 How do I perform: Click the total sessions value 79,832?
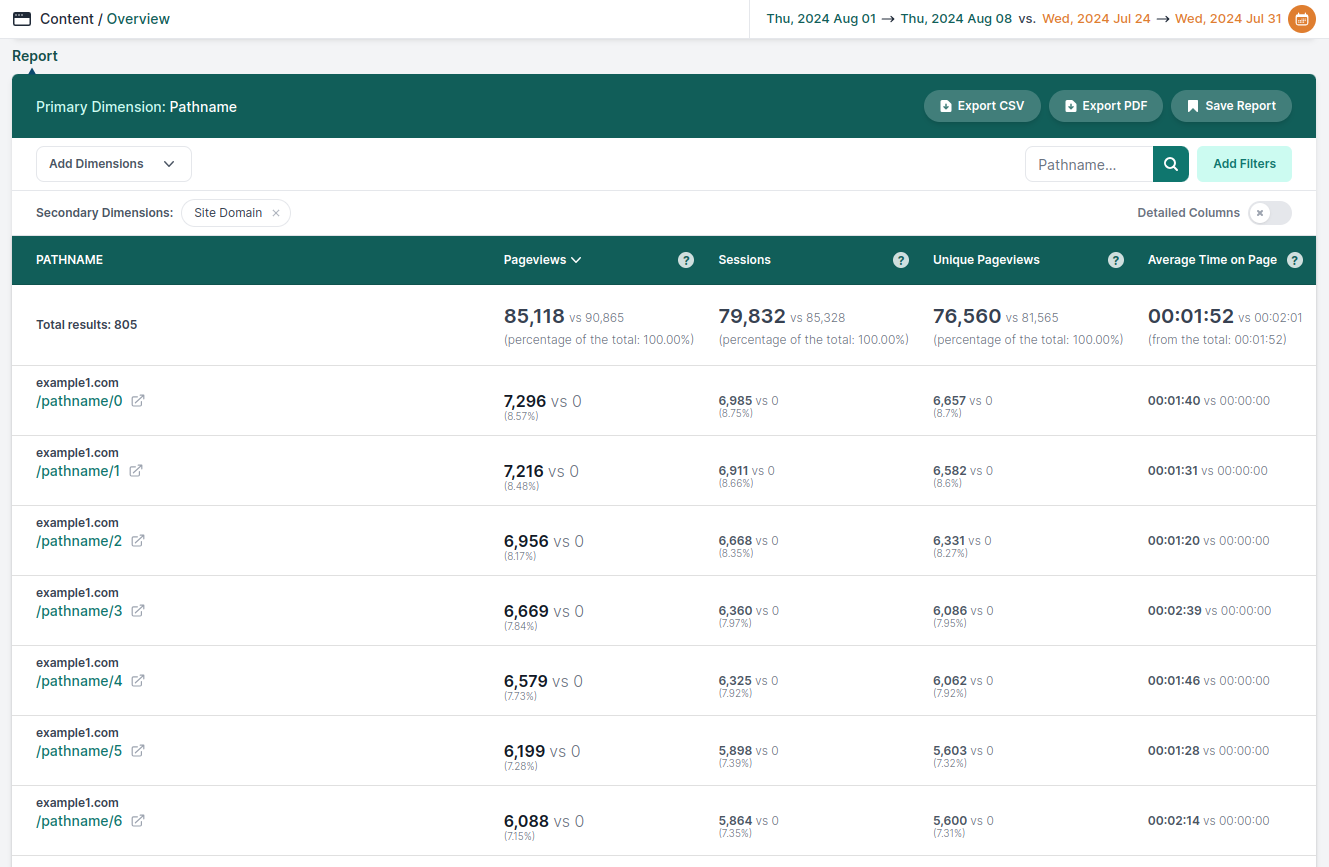coord(752,316)
